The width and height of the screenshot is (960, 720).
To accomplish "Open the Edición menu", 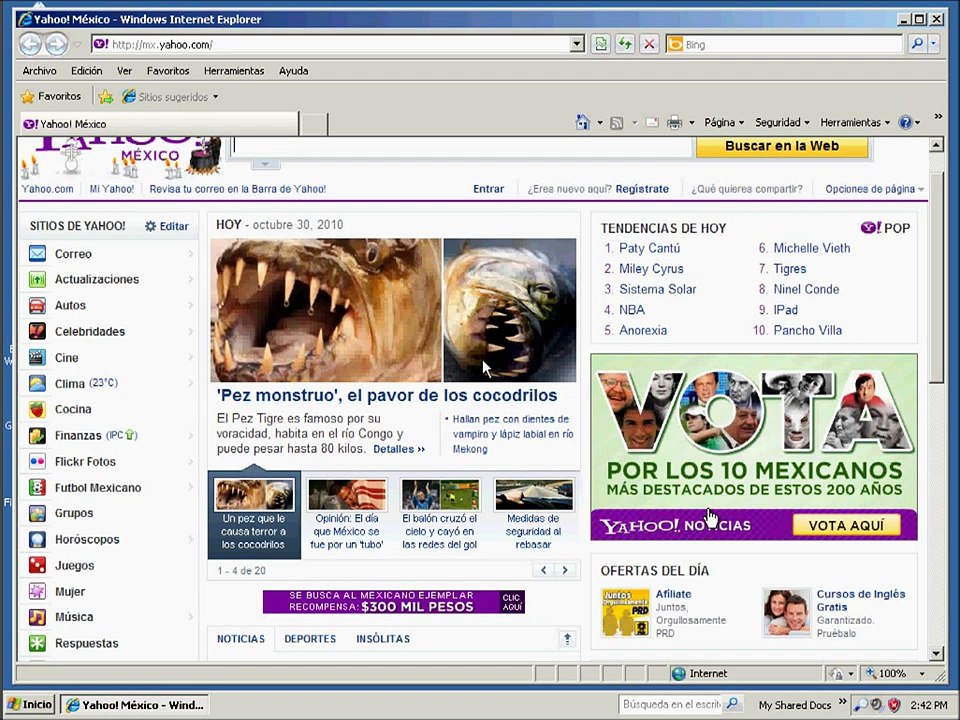I will click(x=86, y=71).
